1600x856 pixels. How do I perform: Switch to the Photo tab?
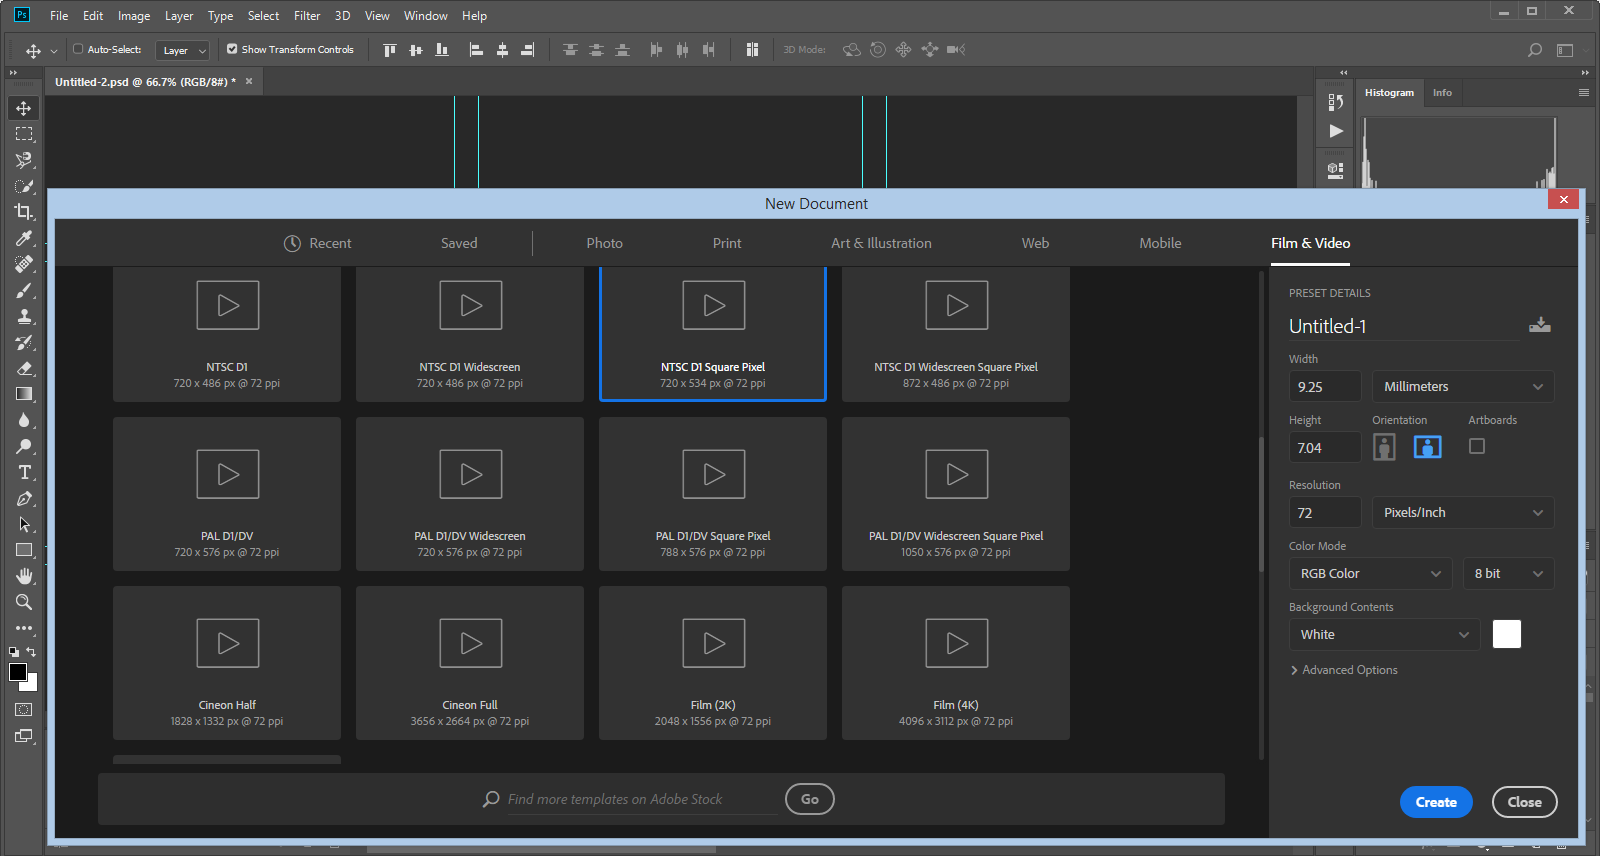click(604, 243)
